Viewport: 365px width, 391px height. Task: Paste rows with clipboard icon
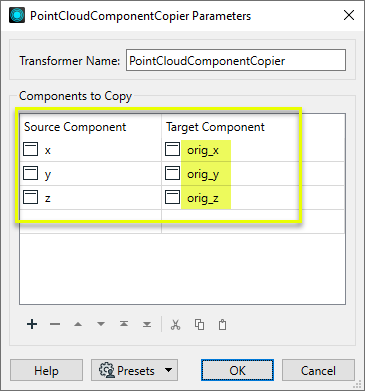(222, 324)
